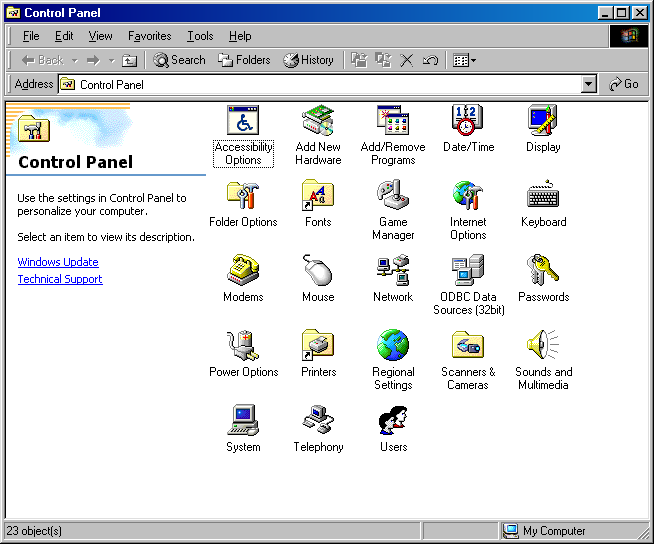Toggle the Folders pane button
The image size is (654, 544).
coord(244,60)
